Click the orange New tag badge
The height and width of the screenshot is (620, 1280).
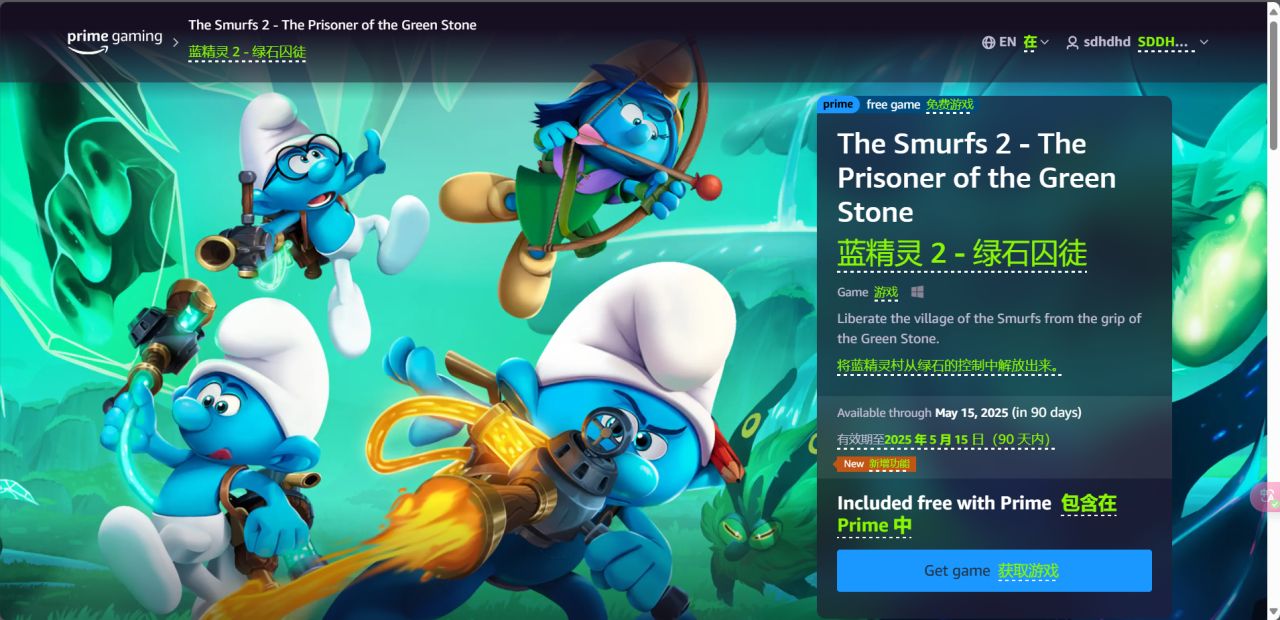[x=875, y=464]
